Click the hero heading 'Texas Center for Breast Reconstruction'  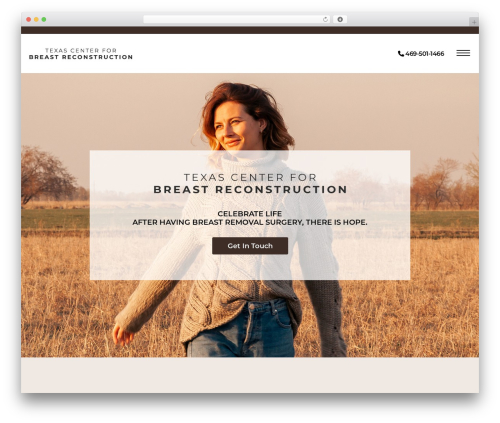tap(250, 183)
